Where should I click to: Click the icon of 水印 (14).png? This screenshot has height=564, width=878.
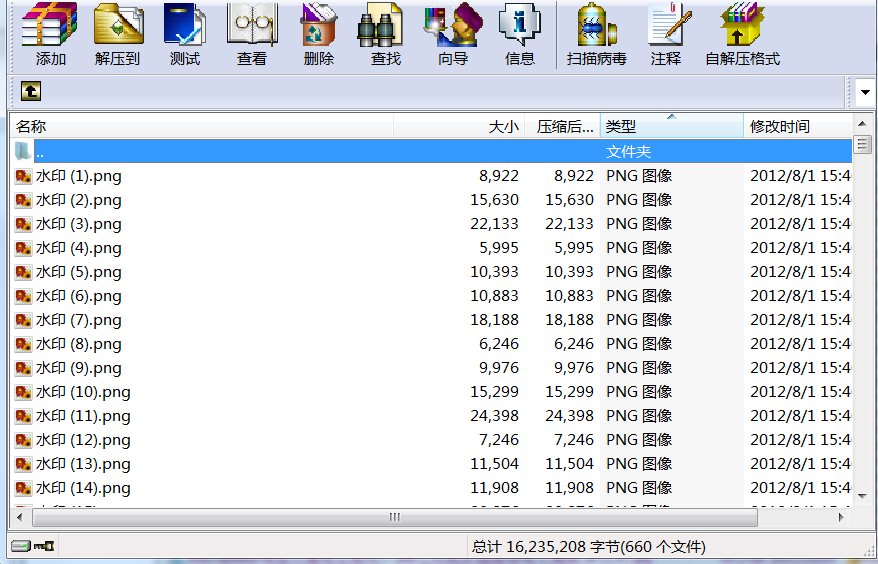[24, 489]
